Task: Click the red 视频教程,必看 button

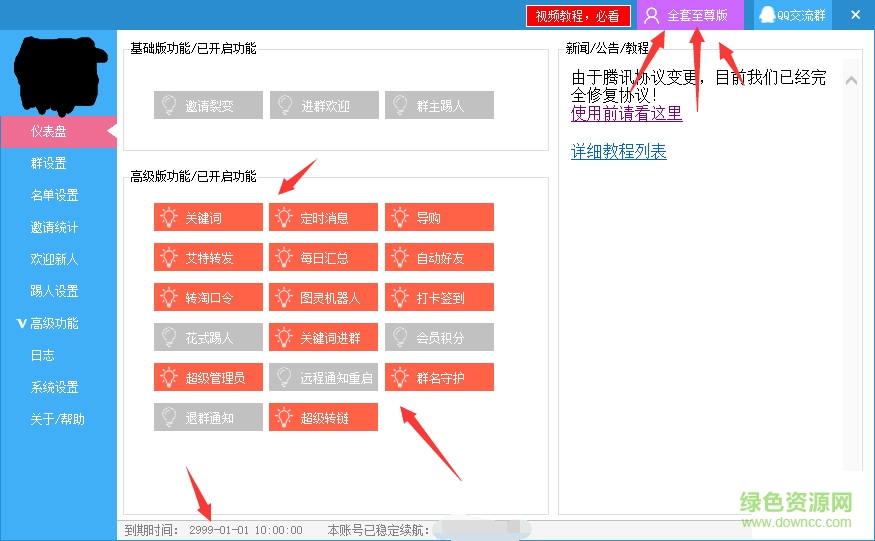Action: pos(578,16)
